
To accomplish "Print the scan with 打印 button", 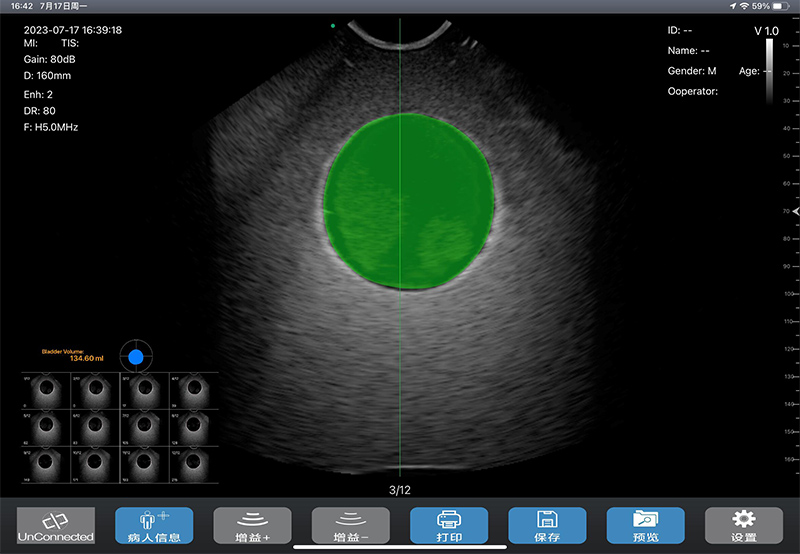I will point(448,525).
